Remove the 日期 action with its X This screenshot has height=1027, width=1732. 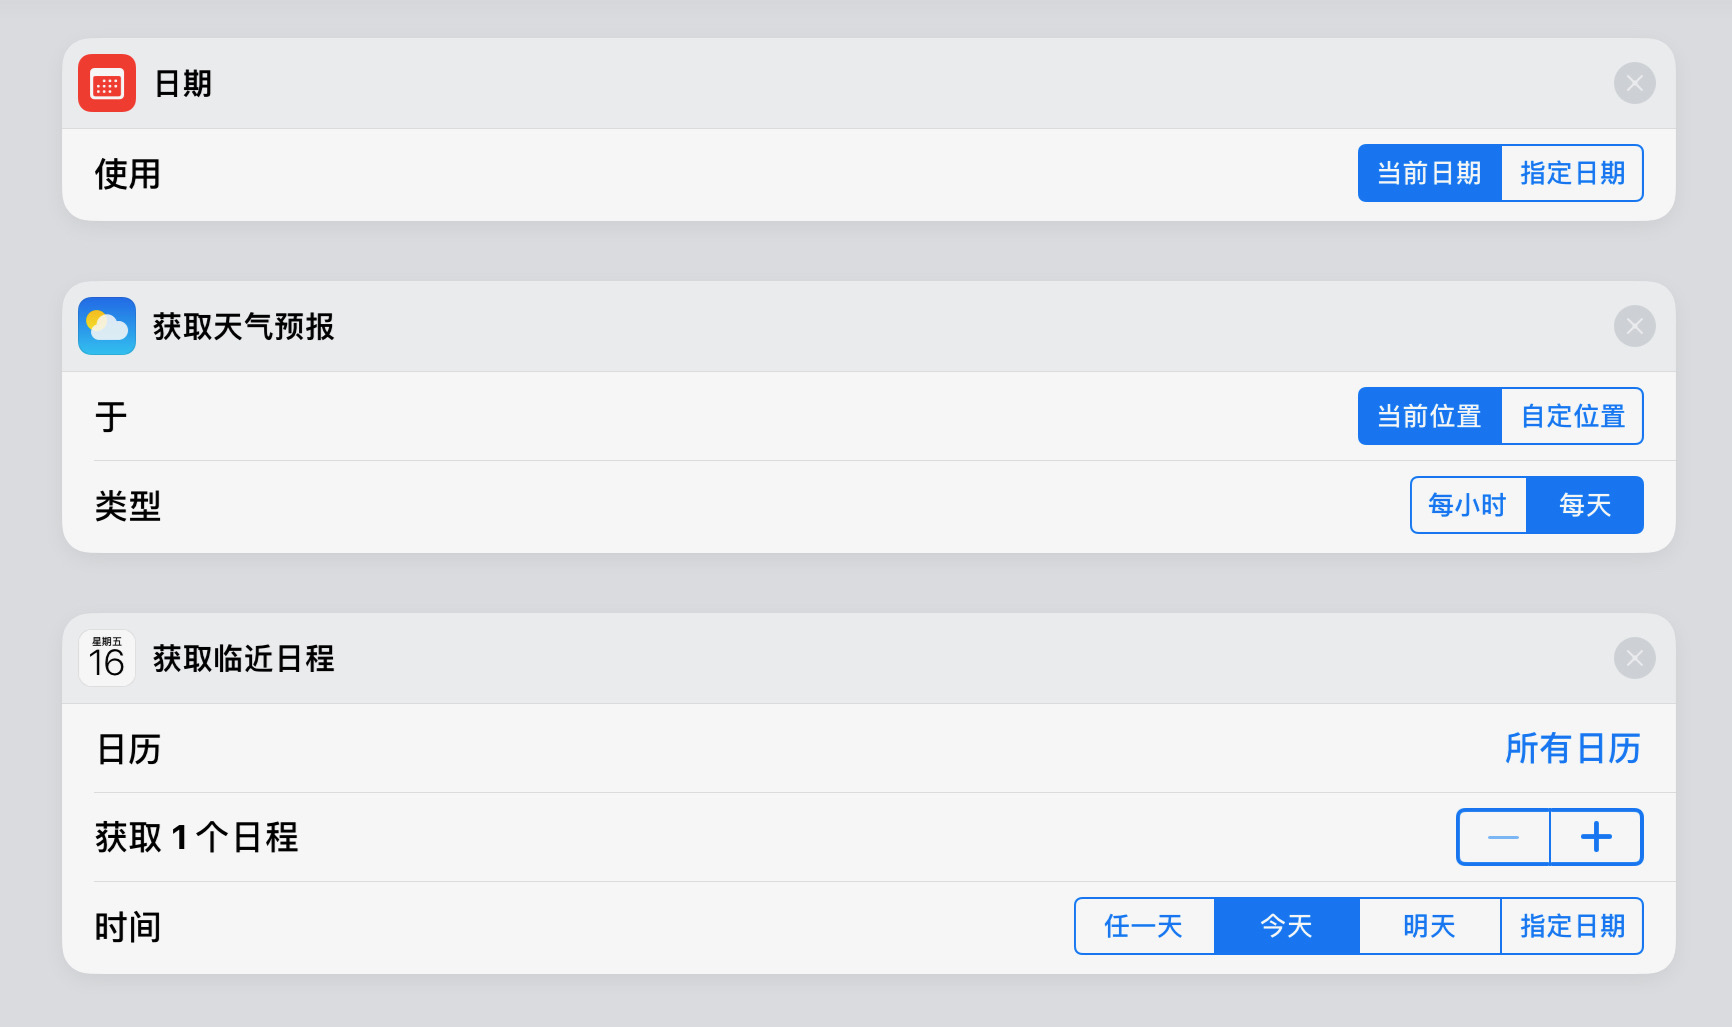[1634, 83]
